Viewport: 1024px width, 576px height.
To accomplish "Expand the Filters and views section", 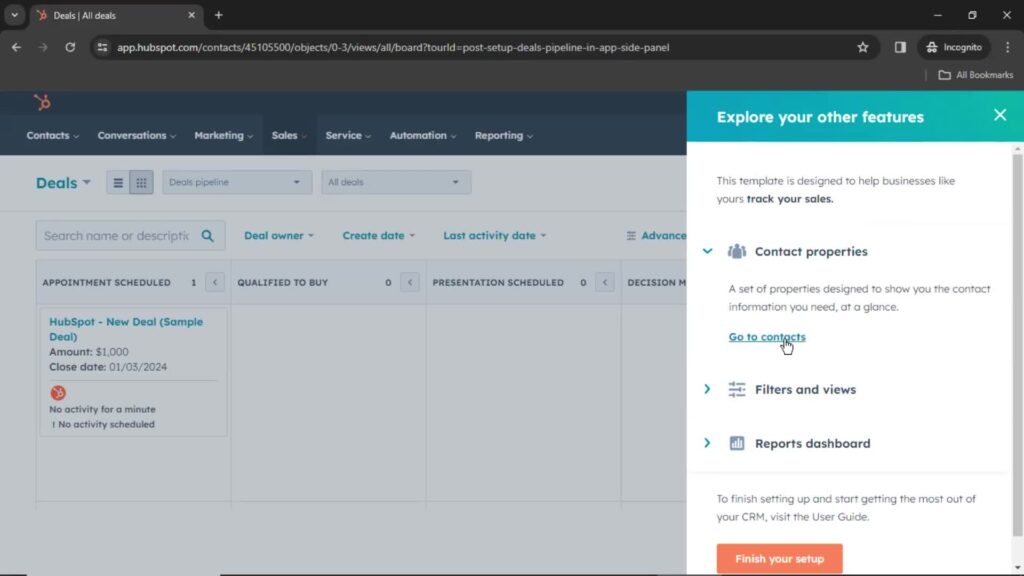I will [707, 389].
